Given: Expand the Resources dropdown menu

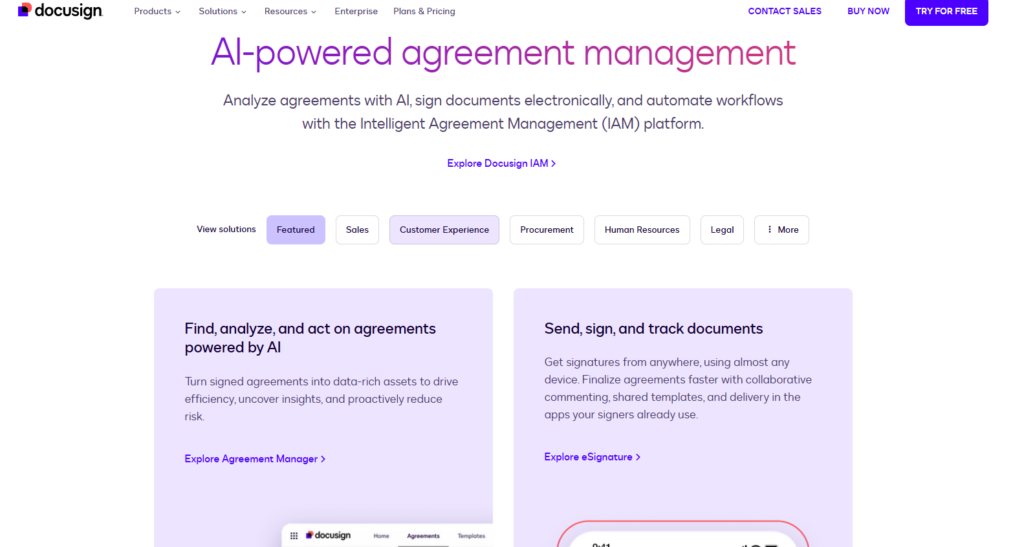Looking at the screenshot, I should point(290,11).
